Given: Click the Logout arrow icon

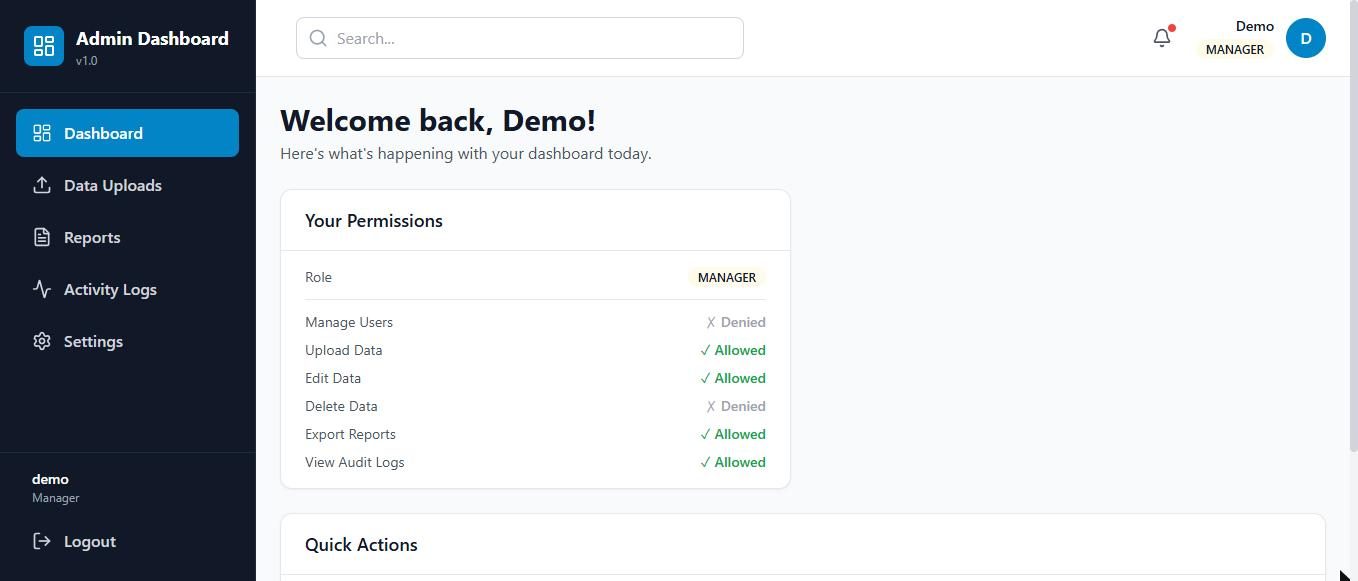Looking at the screenshot, I should (42, 541).
